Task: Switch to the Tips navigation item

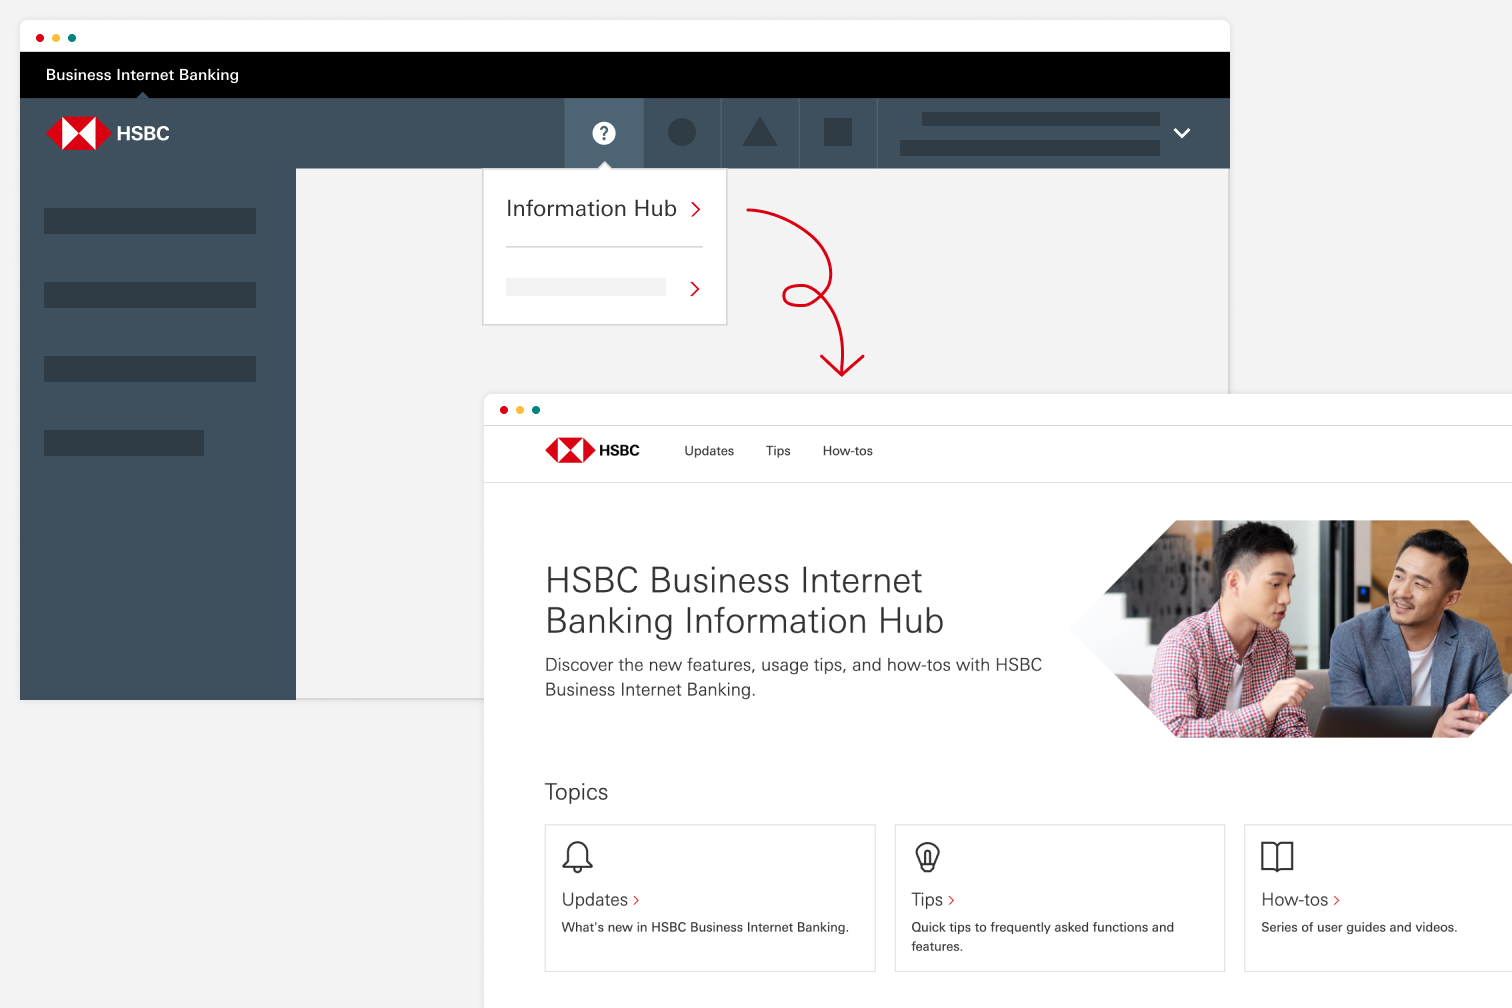Action: coord(778,450)
